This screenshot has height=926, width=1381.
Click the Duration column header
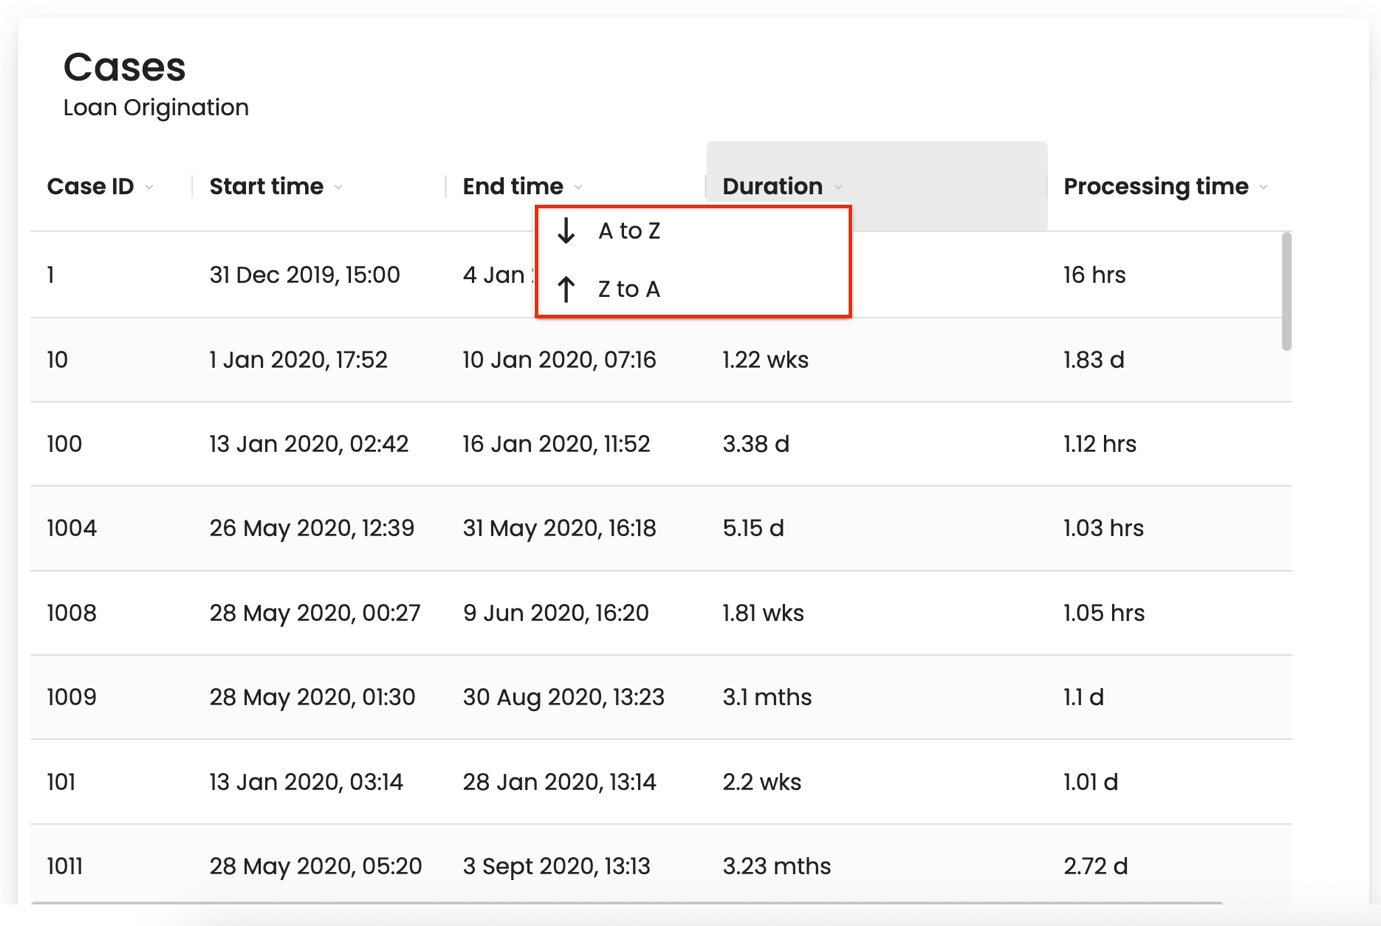(x=772, y=187)
